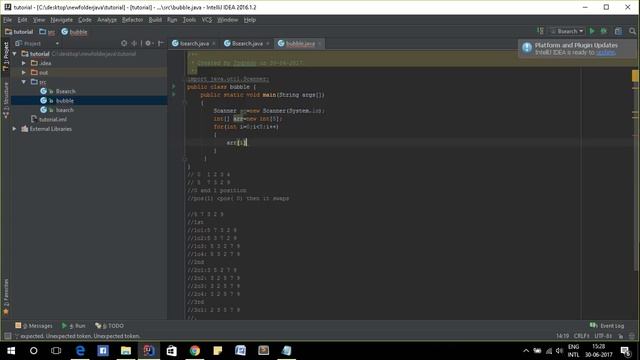
Task: Toggle the 4: Run tool window
Action: (73, 325)
